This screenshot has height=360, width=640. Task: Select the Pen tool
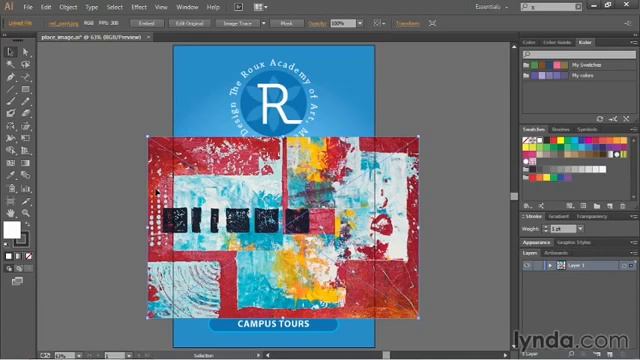[11, 77]
